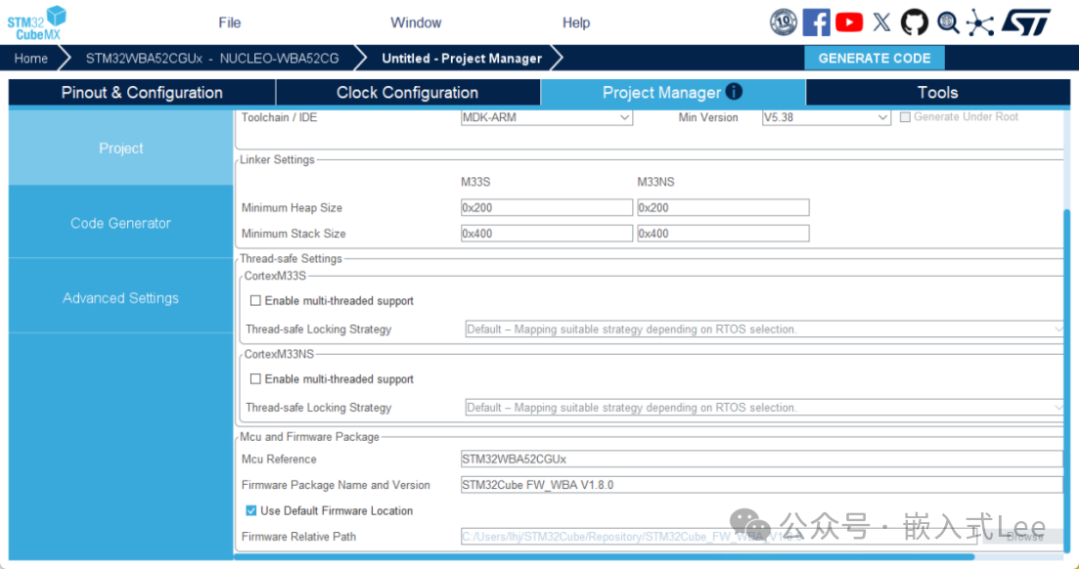1080x569 pixels.
Task: Click the Toolchain / IDE label
Action: click(279, 118)
